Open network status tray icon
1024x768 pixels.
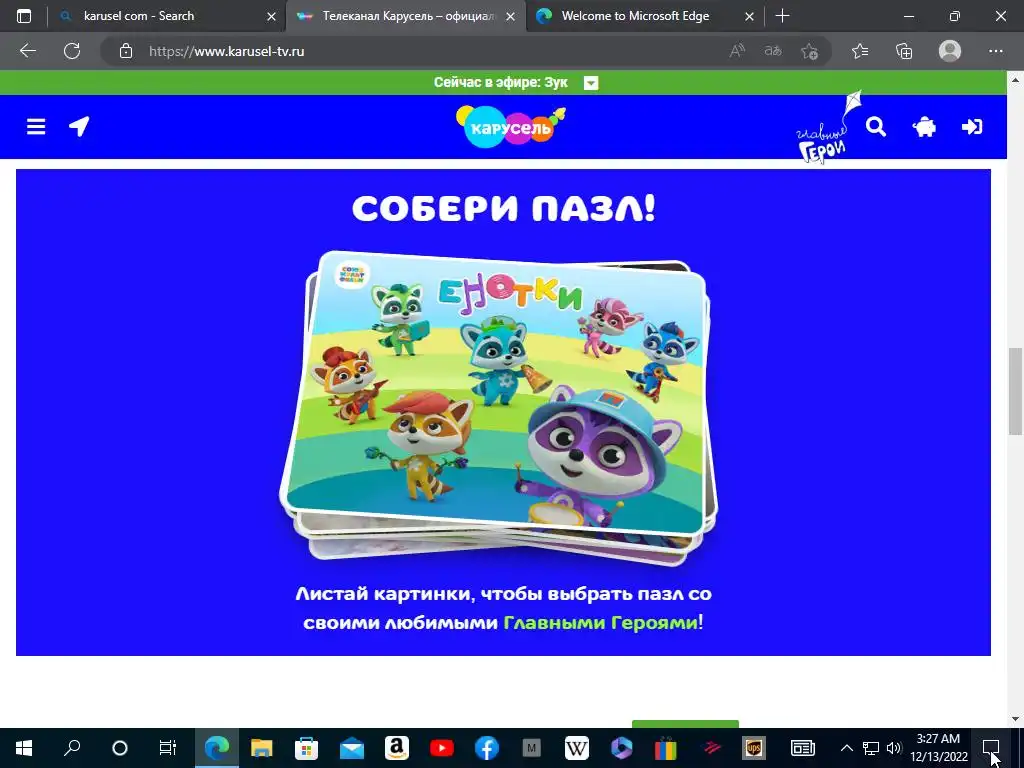(x=871, y=748)
